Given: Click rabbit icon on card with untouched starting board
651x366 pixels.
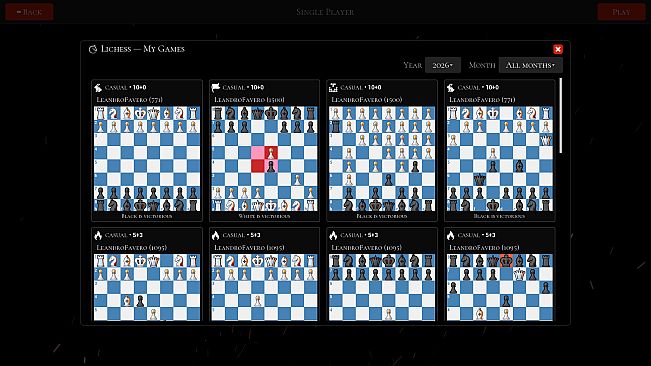Looking at the screenshot, I should coord(98,88).
